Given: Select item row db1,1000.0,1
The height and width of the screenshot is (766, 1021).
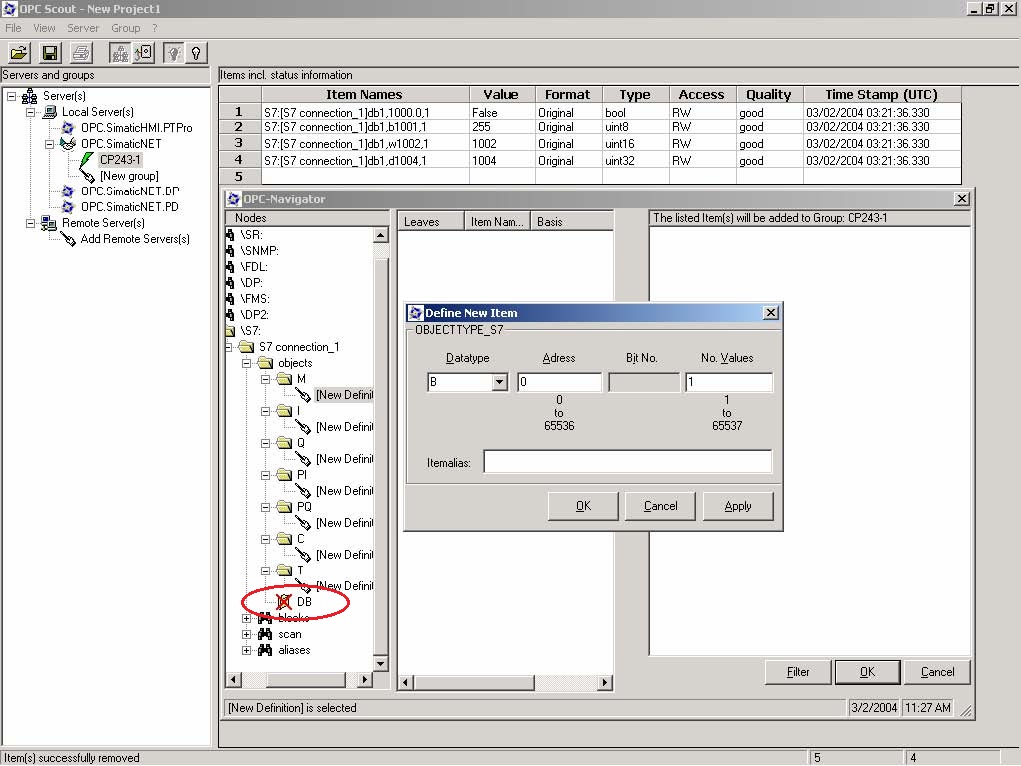Looking at the screenshot, I should click(x=589, y=112).
